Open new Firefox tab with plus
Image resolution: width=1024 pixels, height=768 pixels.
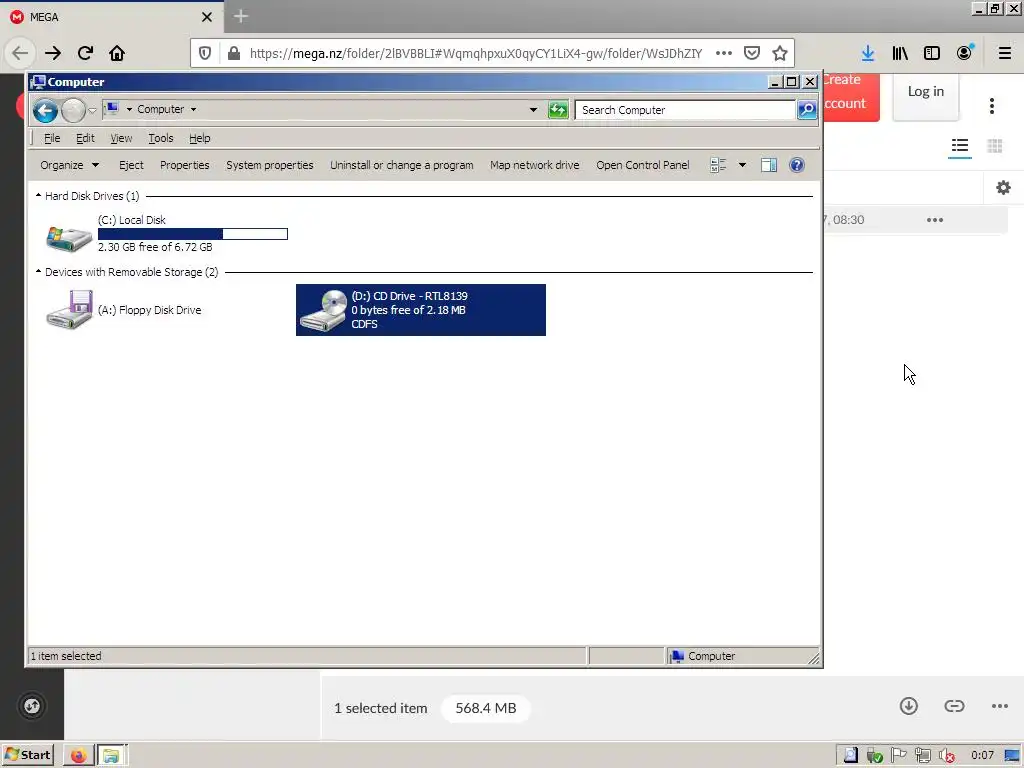coord(241,16)
